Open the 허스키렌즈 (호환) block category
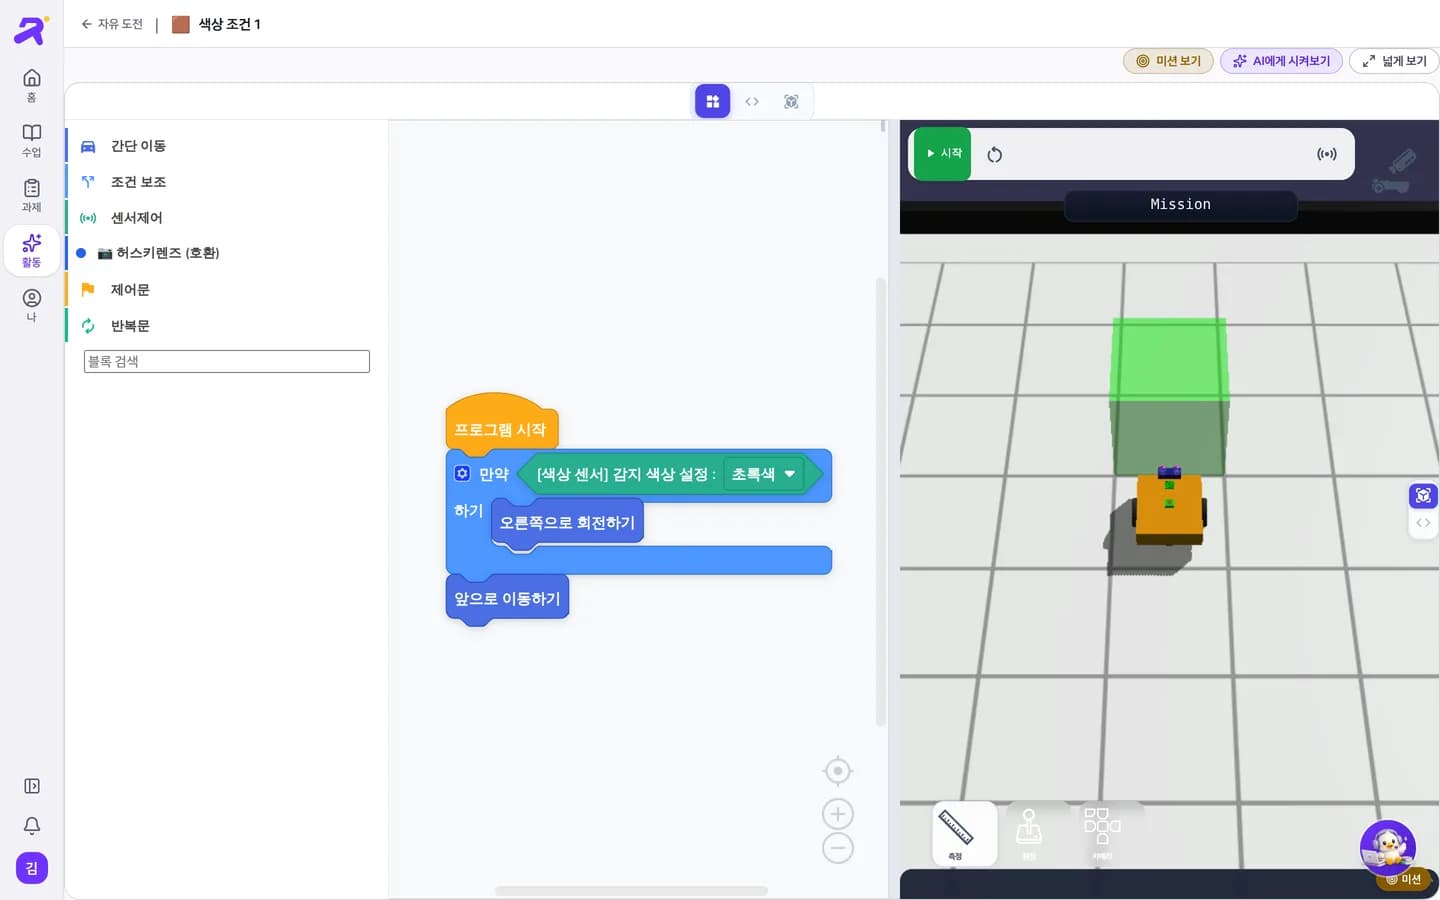1440x900 pixels. pyautogui.click(x=227, y=253)
